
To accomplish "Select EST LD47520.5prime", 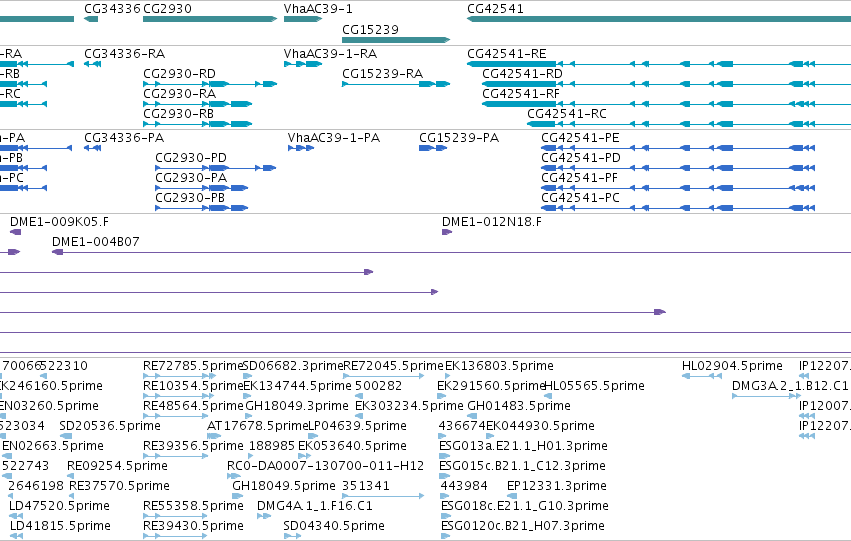I will [x=60, y=506].
